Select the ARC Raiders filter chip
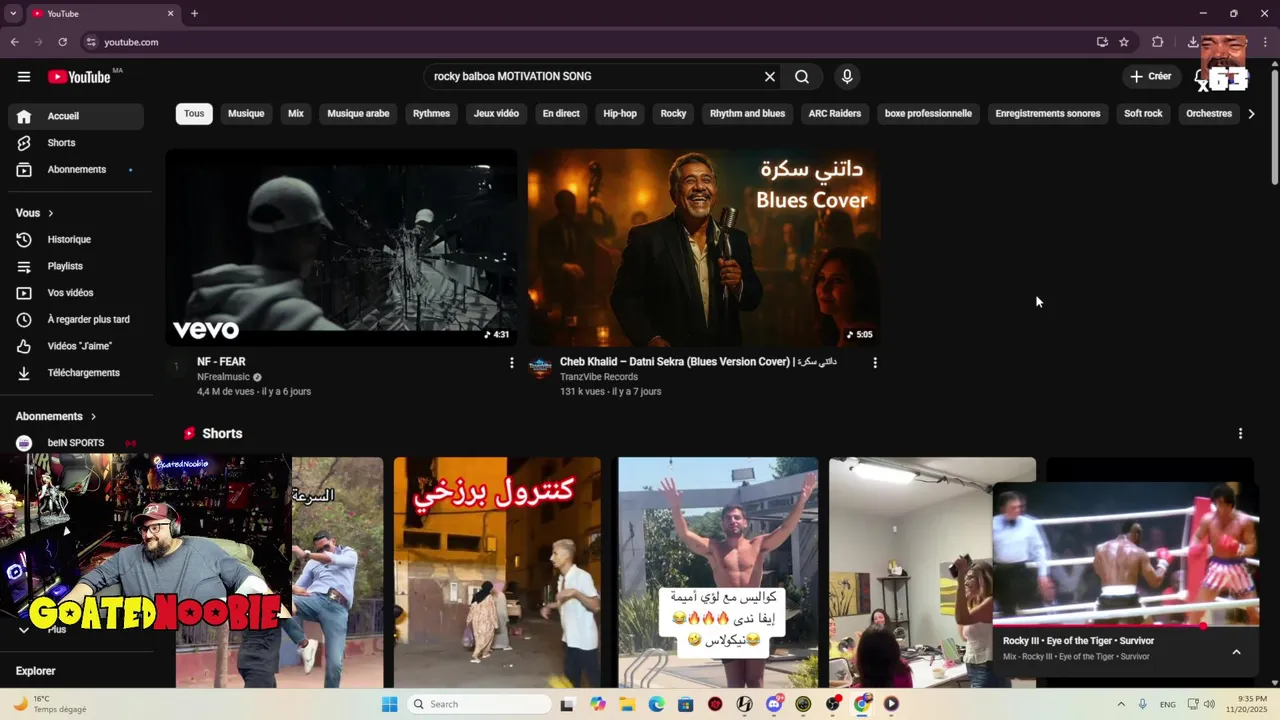The image size is (1280, 720). pyautogui.click(x=835, y=114)
